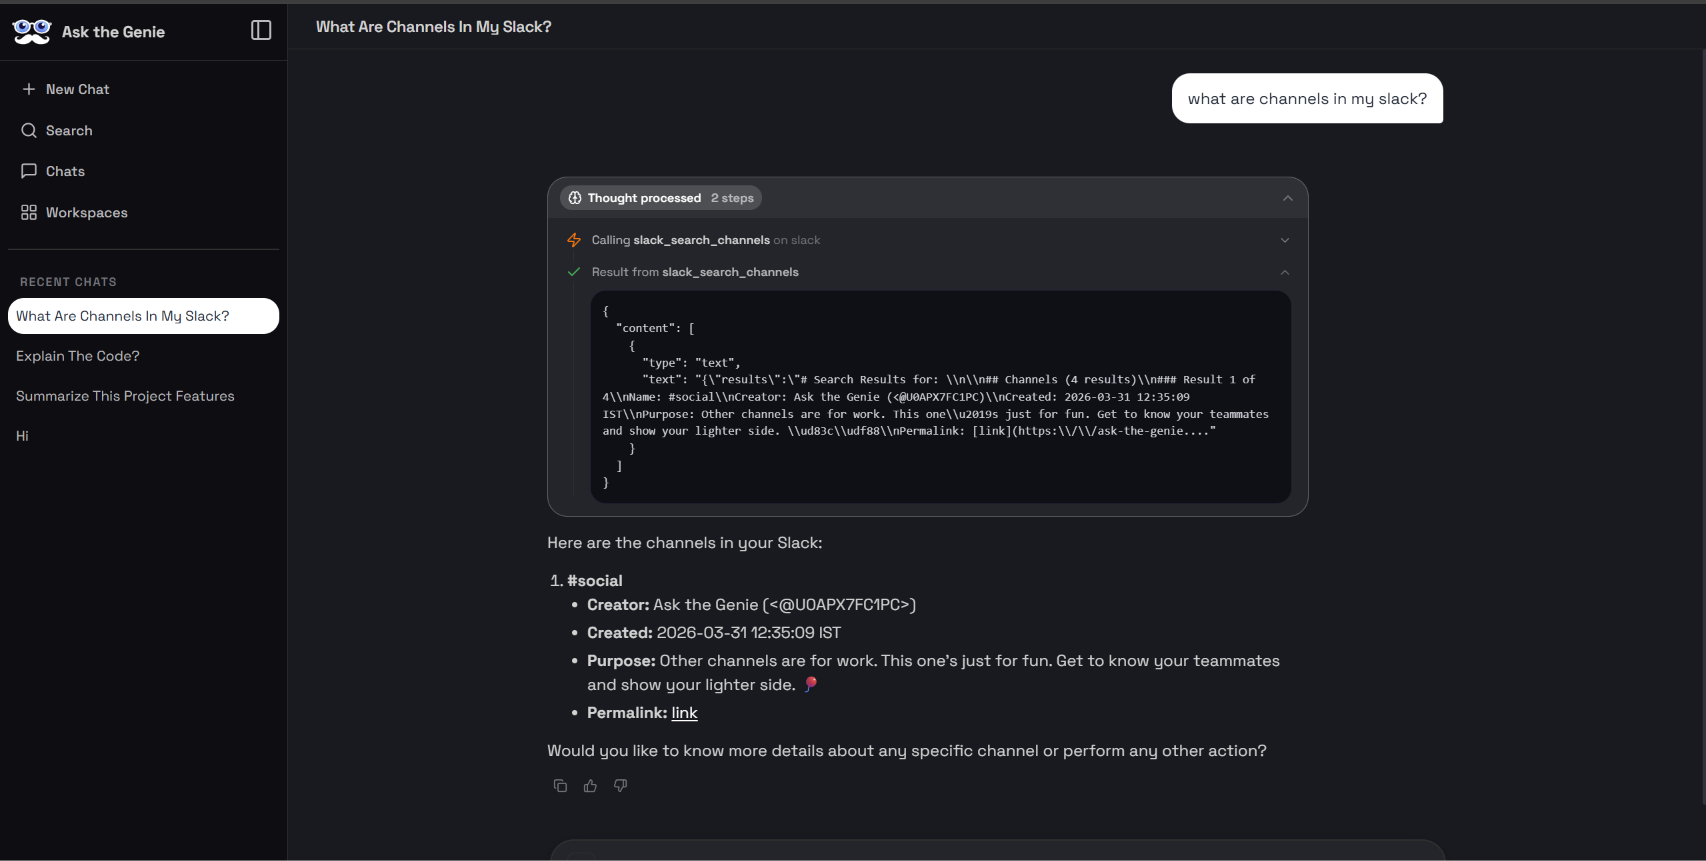Click the Thought processed 2 steps badge

tap(661, 198)
